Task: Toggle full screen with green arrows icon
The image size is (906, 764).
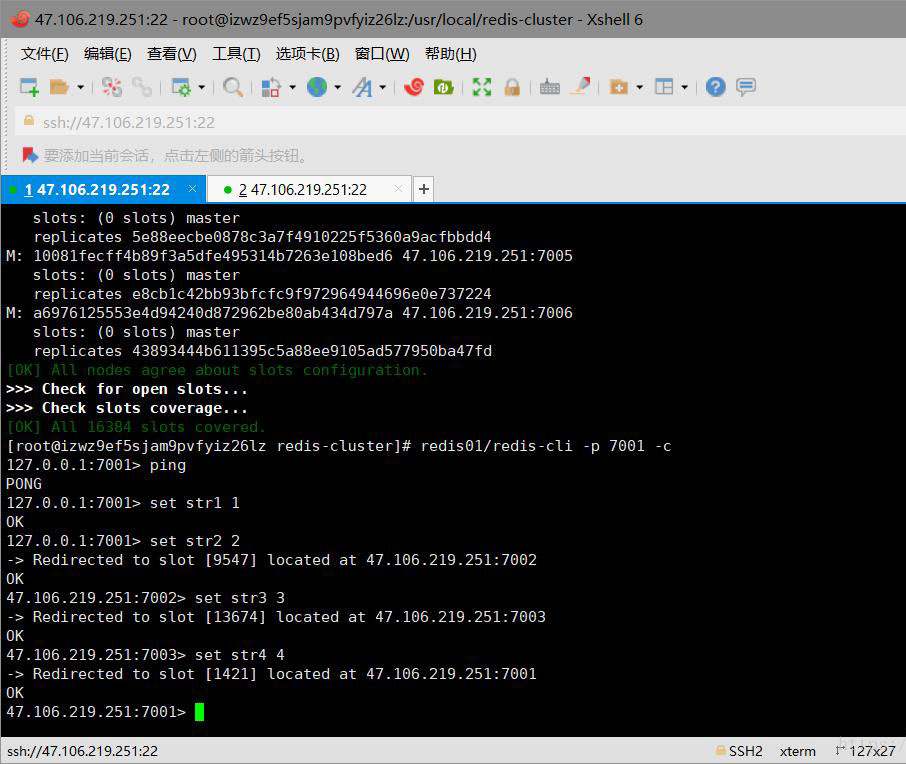Action: [x=482, y=87]
